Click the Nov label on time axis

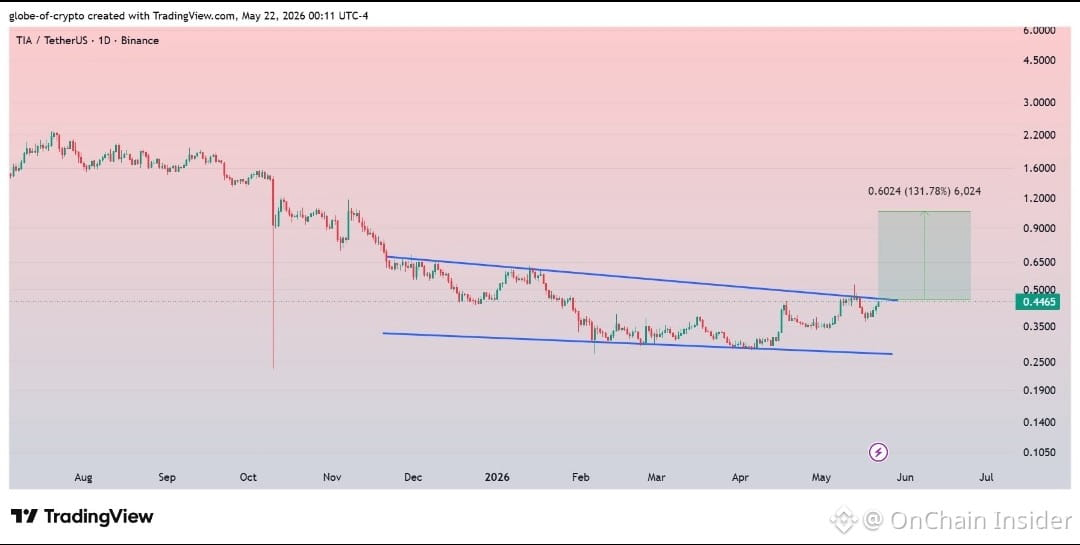point(332,477)
